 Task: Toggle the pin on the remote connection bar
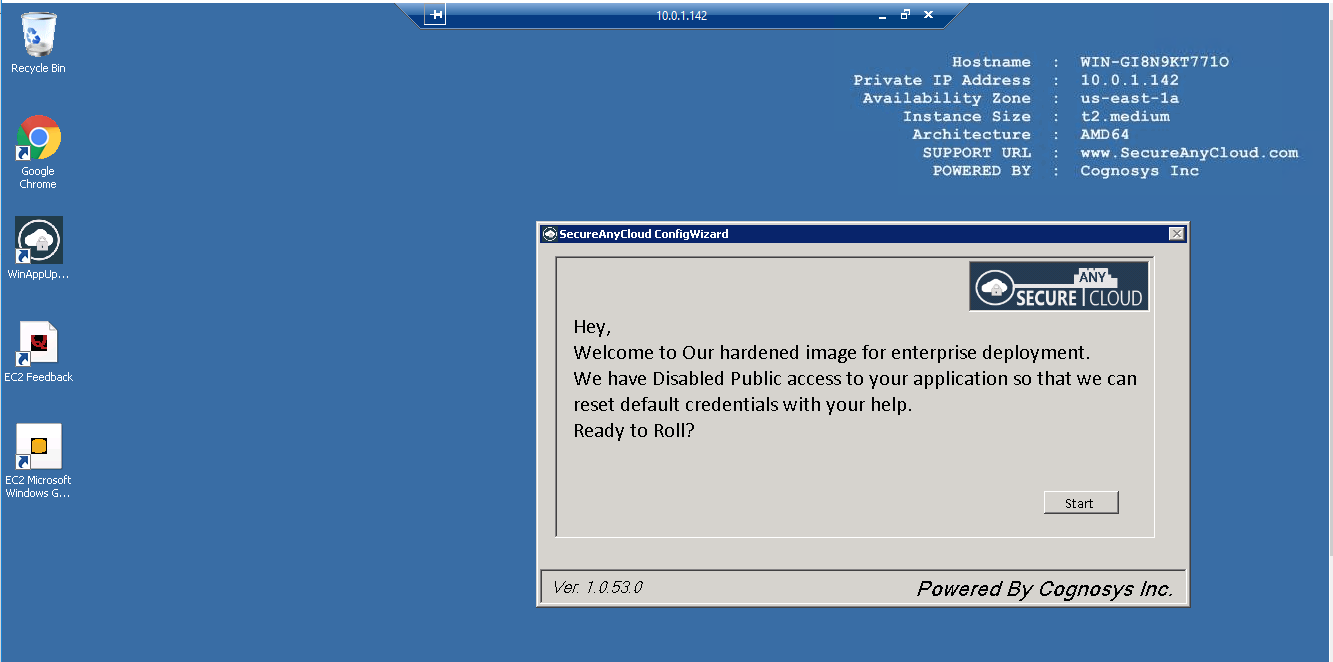pos(435,15)
